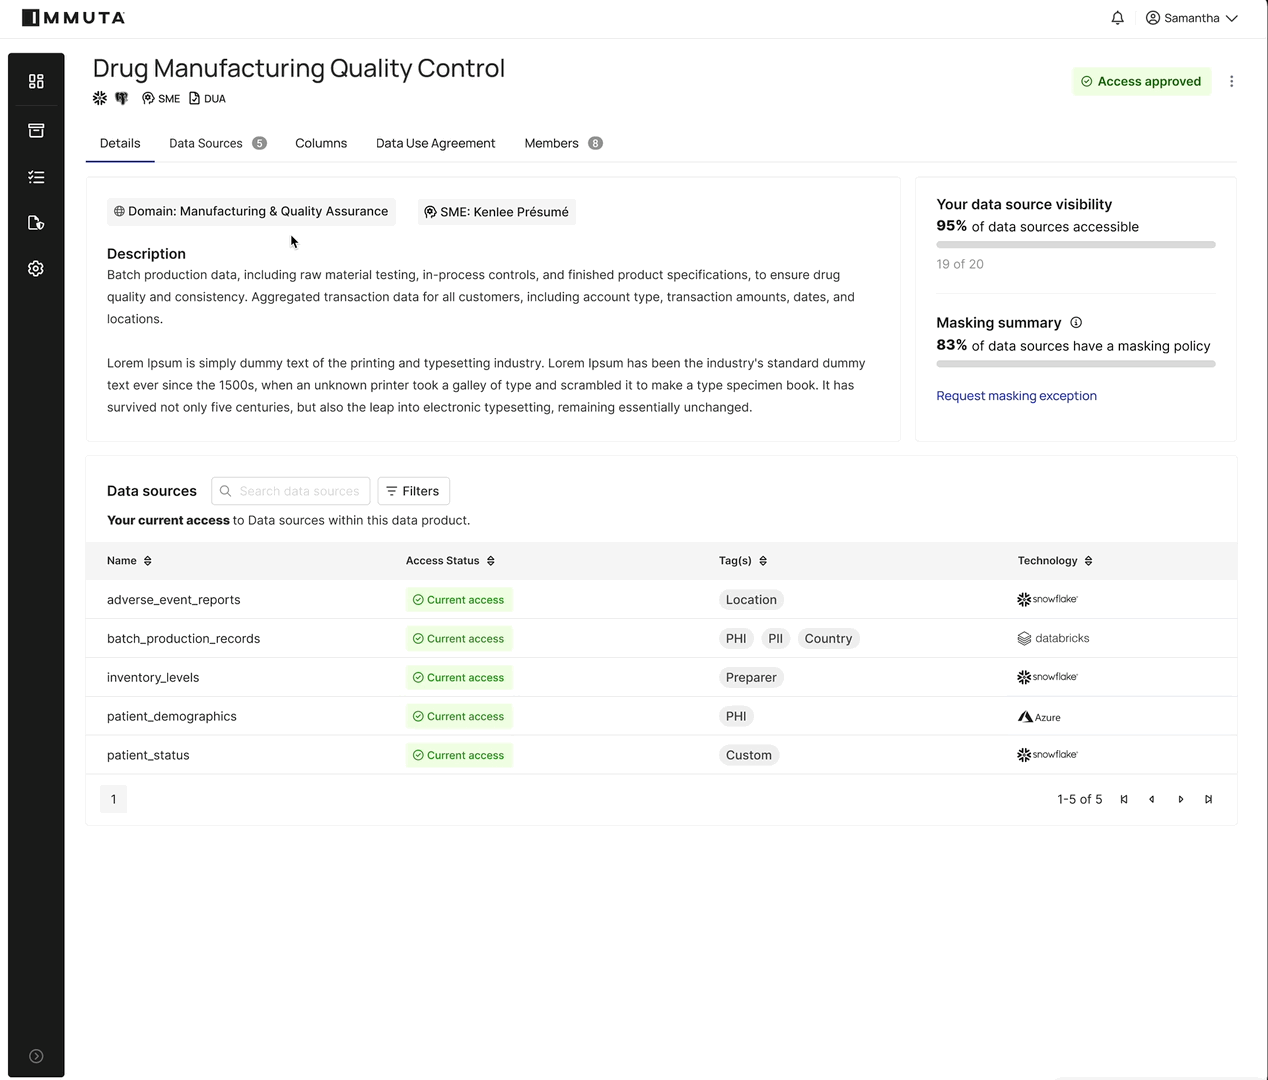Click the notifications bell icon

(x=1117, y=18)
